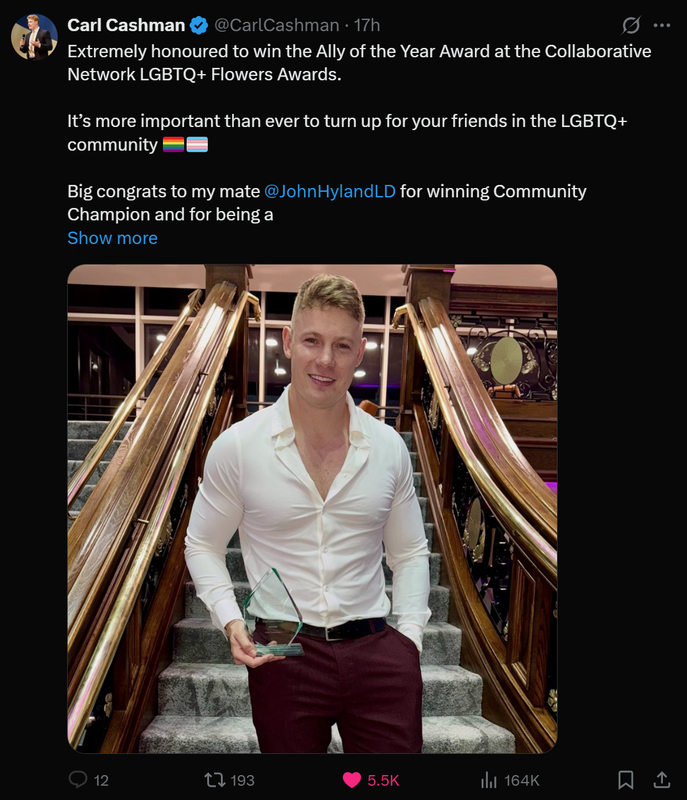Open the post via 17h timestamp
The height and width of the screenshot is (800, 687).
pyautogui.click(x=367, y=25)
